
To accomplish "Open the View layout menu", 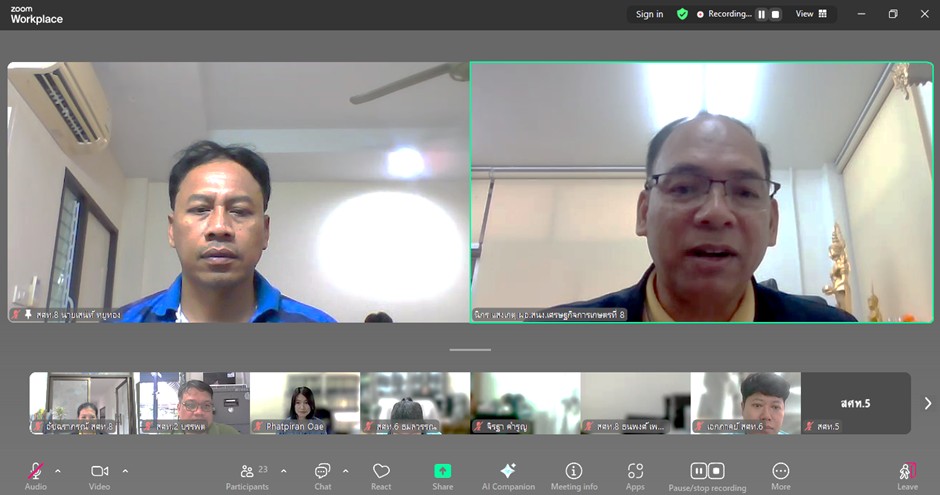I will [811, 14].
